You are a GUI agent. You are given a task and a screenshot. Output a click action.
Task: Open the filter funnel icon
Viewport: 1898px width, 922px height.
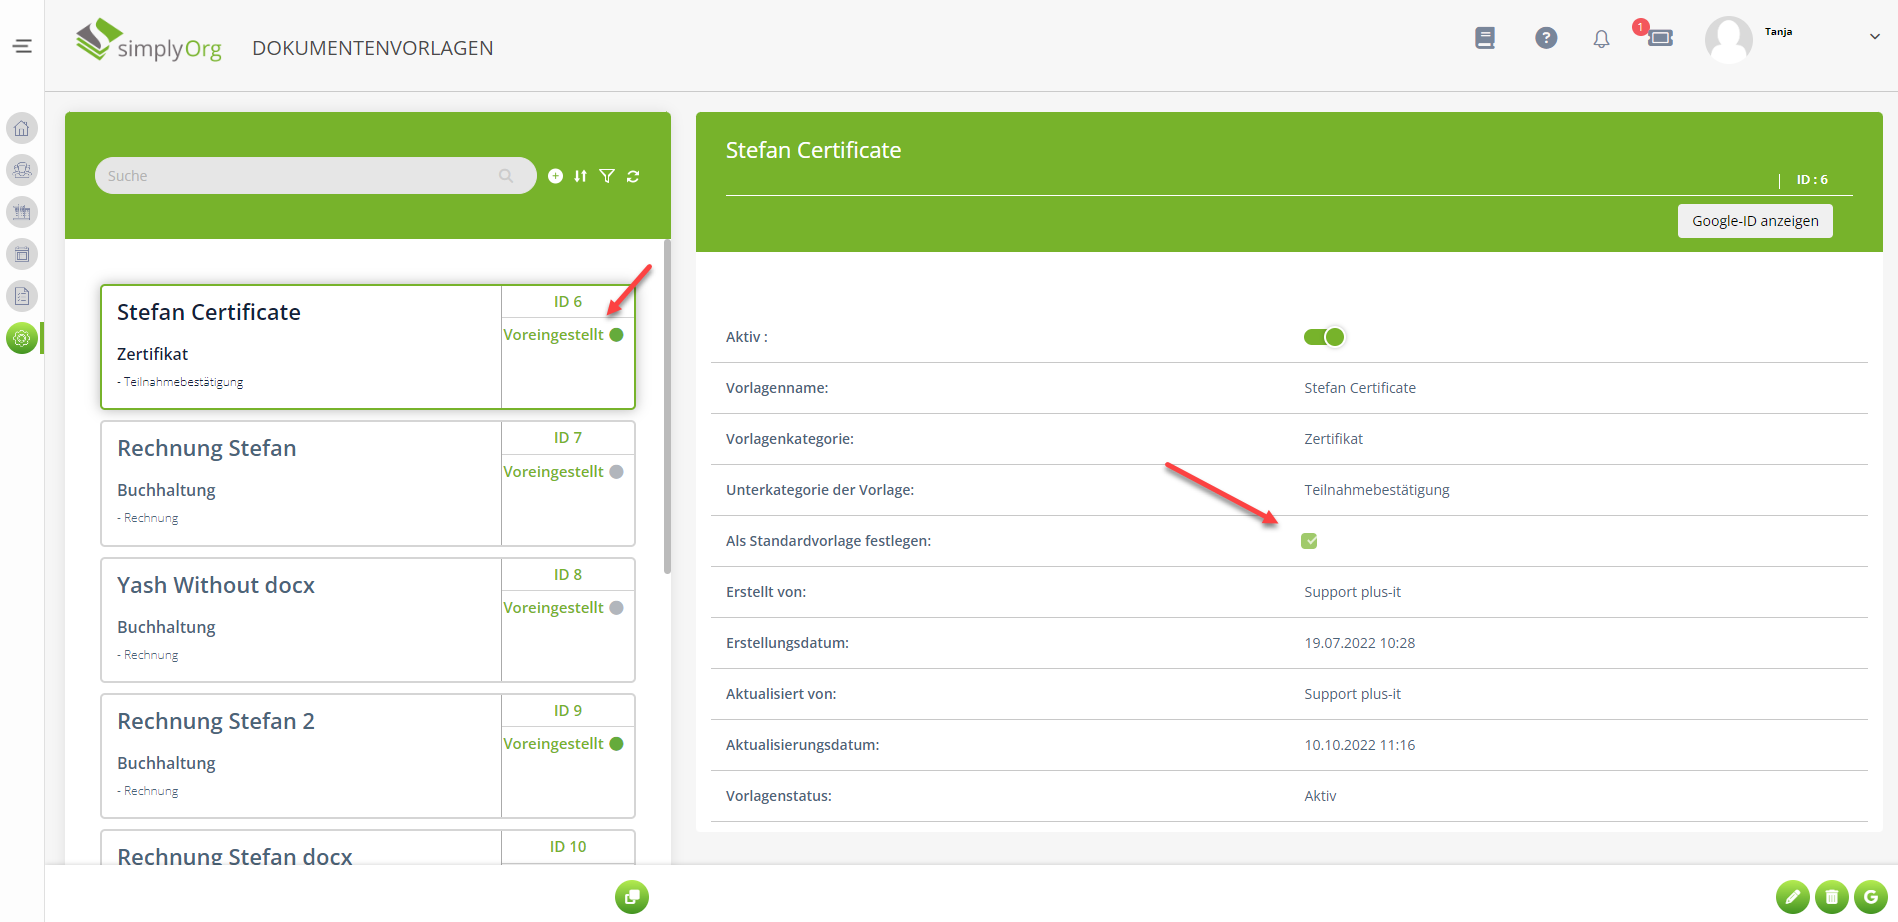coord(607,176)
